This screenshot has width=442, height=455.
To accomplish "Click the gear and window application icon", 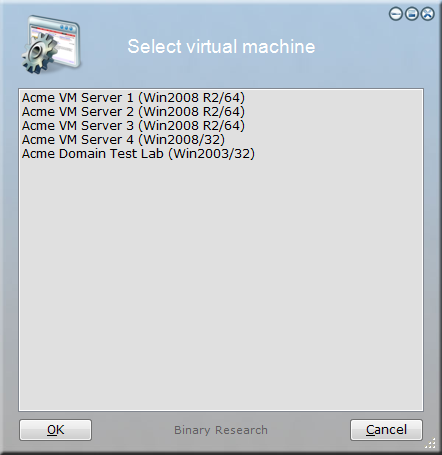I will click(51, 45).
